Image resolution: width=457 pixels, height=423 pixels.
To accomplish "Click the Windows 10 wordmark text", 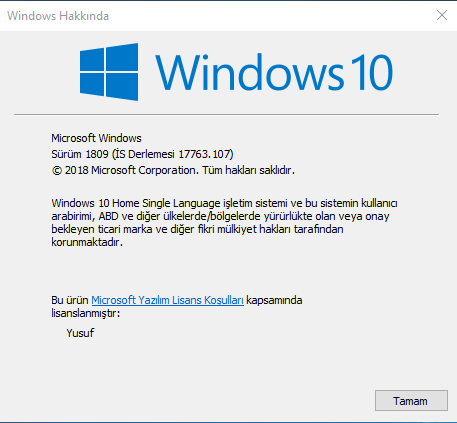I will [274, 72].
